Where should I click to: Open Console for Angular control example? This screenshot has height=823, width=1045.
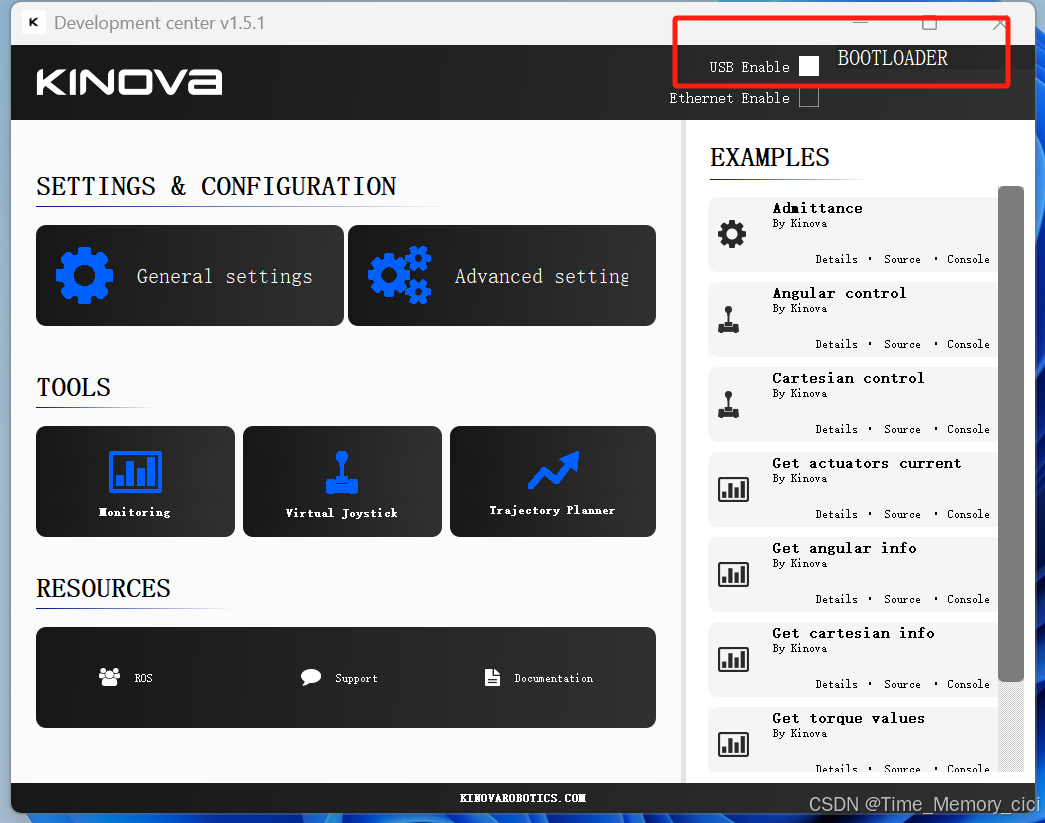click(968, 345)
